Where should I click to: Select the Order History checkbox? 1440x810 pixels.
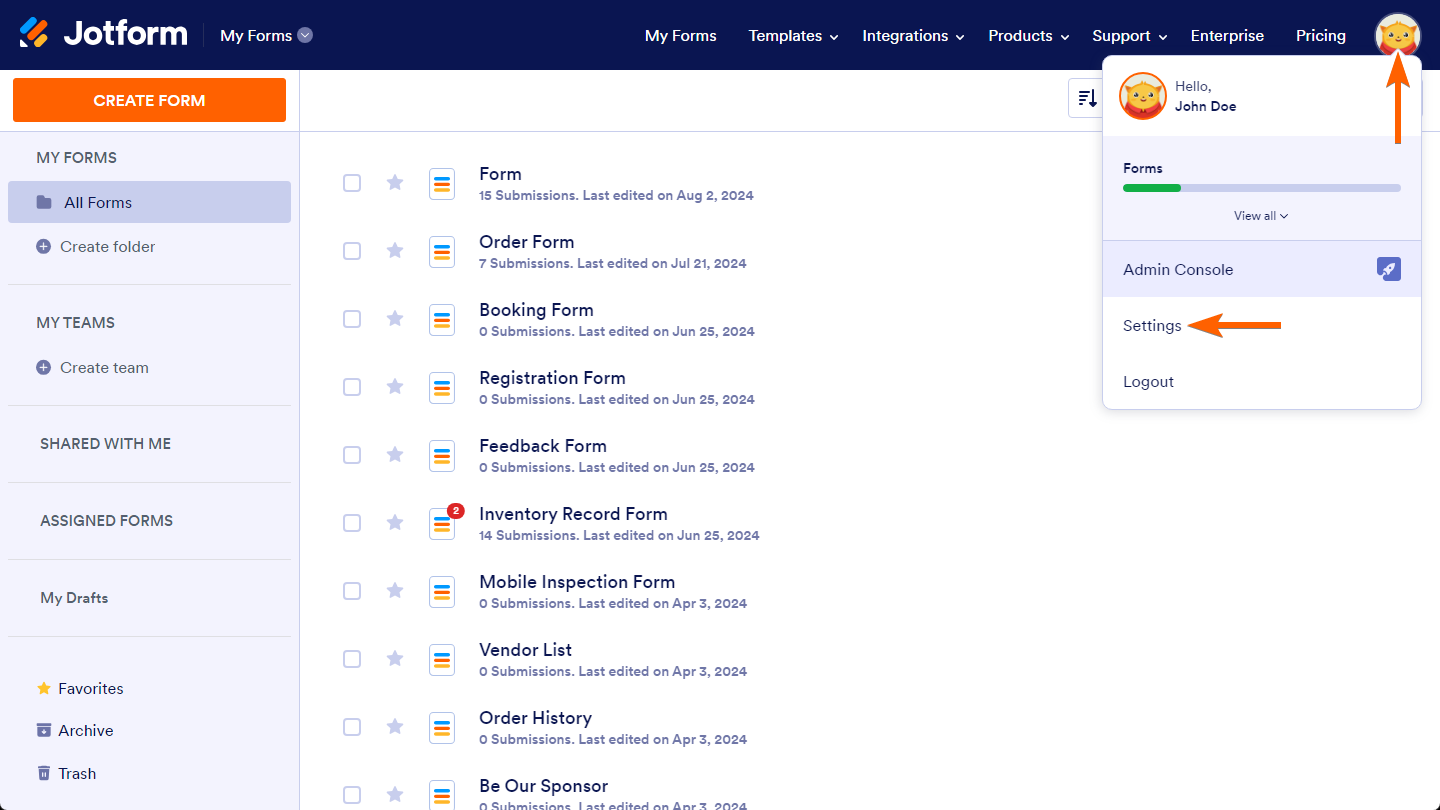[x=352, y=726]
